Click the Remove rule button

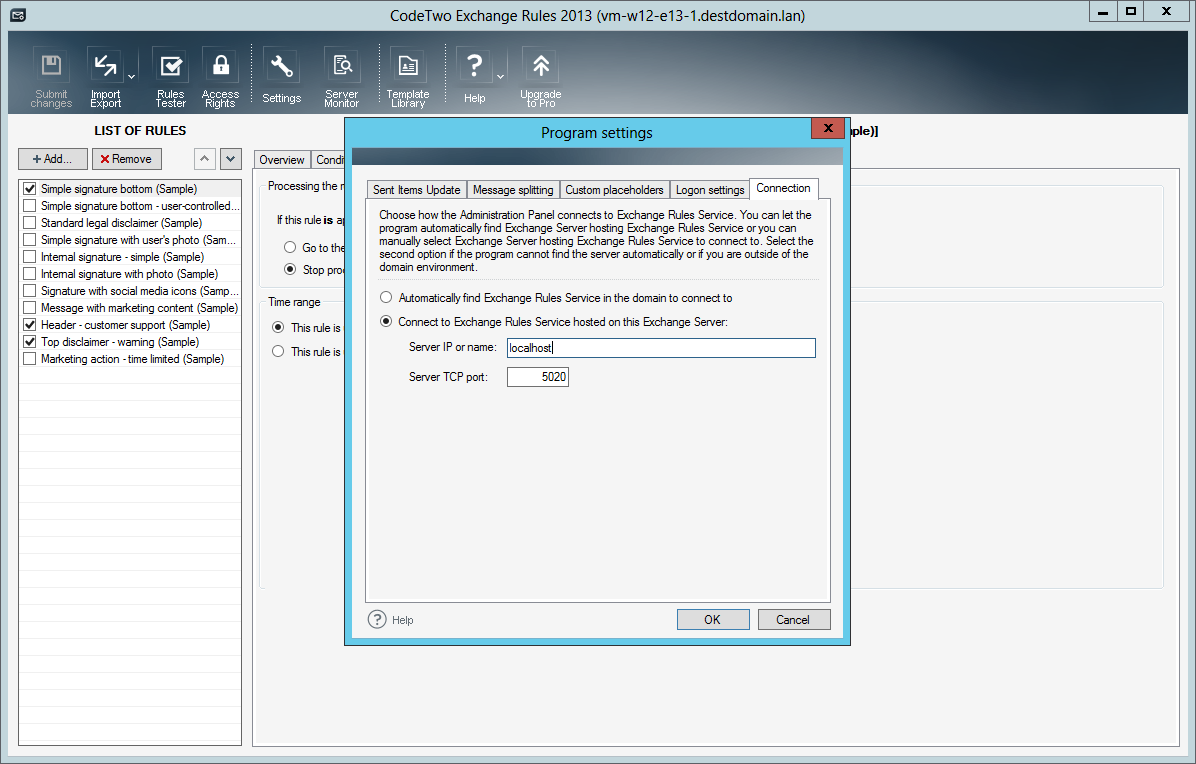[127, 159]
